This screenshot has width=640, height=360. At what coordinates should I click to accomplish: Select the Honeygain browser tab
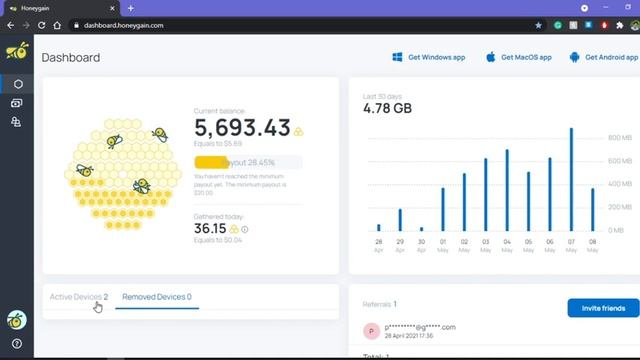(x=61, y=9)
